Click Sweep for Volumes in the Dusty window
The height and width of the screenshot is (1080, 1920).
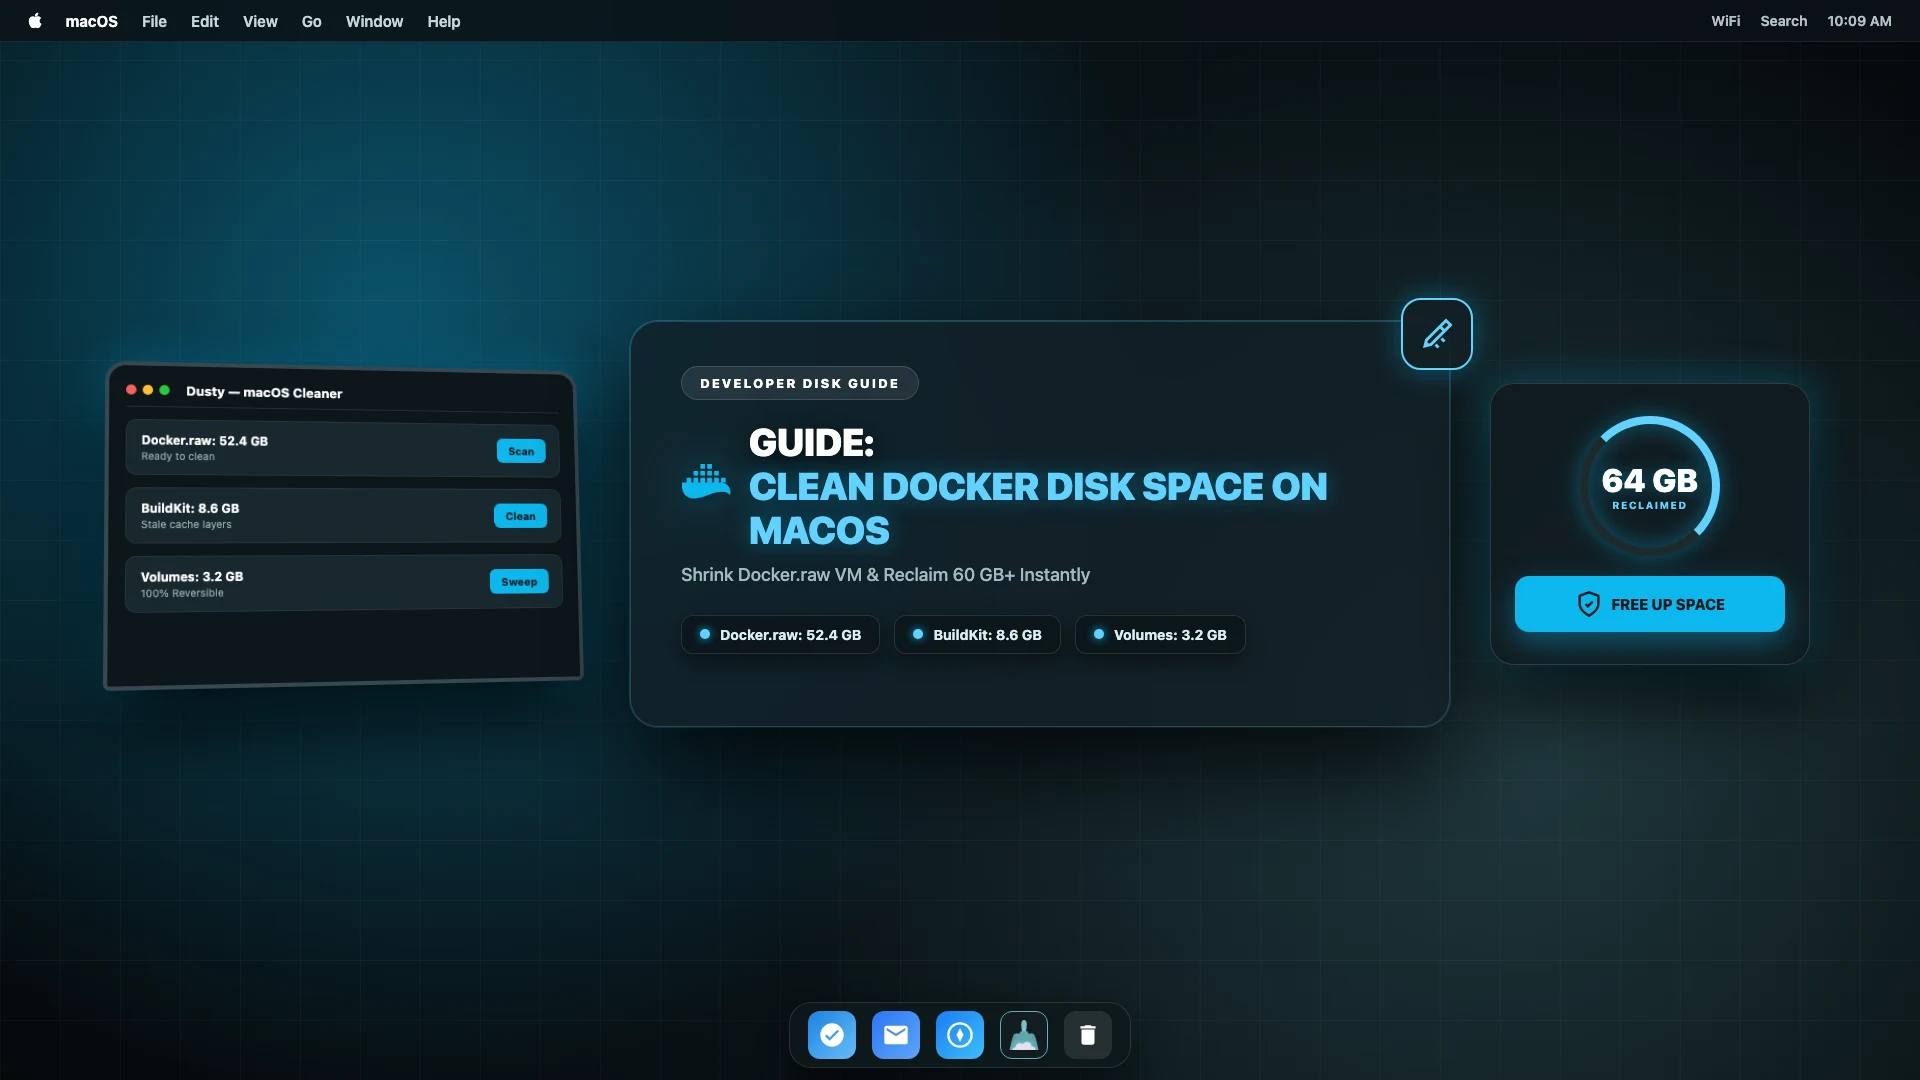(x=519, y=582)
